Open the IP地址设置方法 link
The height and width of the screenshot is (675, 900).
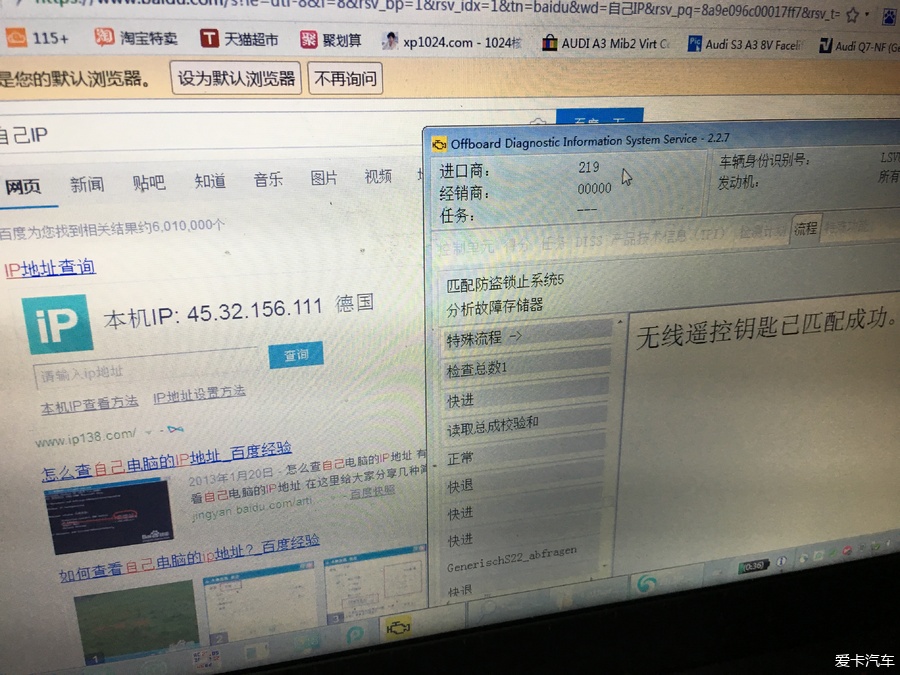[199, 394]
